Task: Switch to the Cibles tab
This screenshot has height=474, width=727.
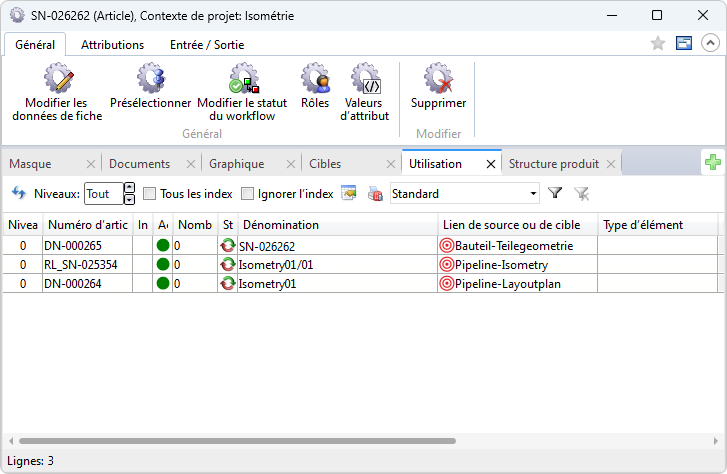Action: point(325,164)
